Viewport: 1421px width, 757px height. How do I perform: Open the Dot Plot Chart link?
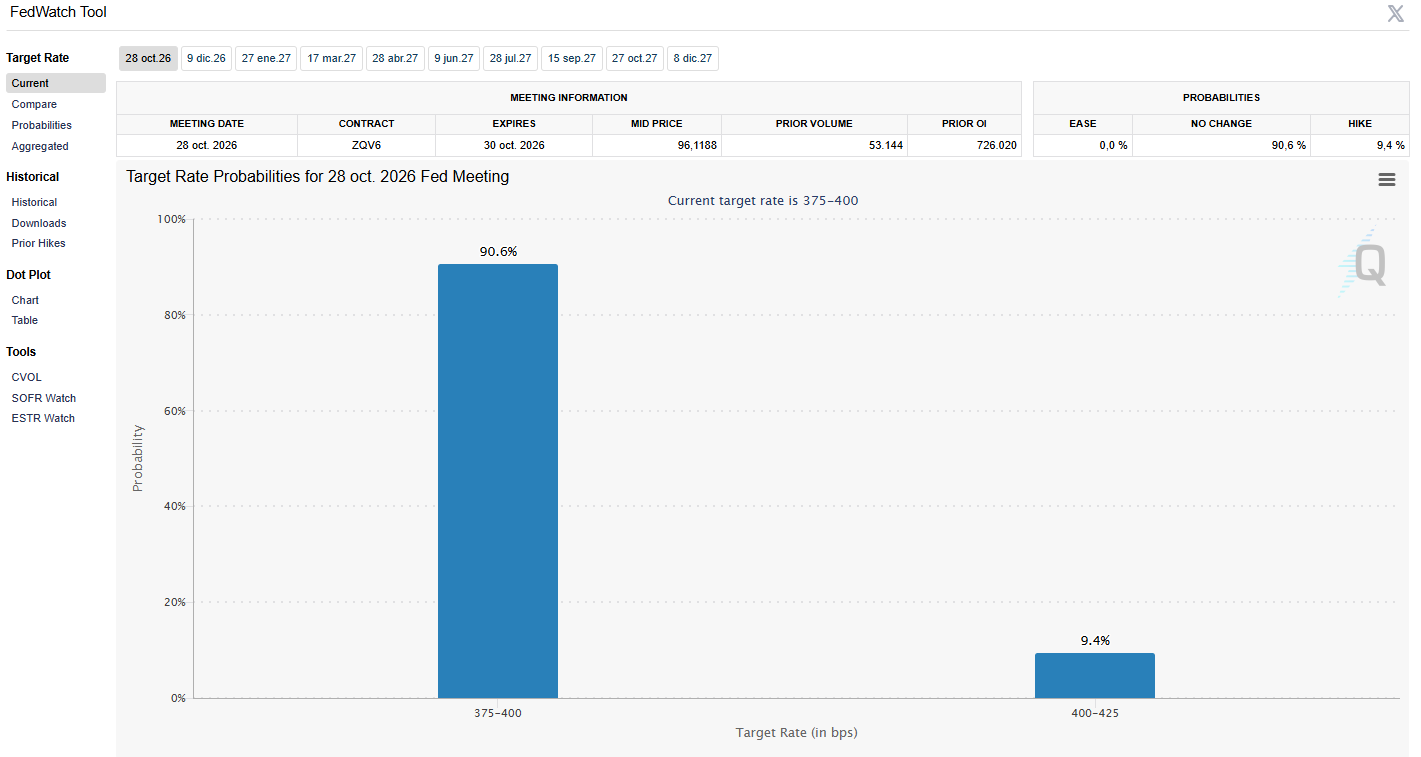25,300
